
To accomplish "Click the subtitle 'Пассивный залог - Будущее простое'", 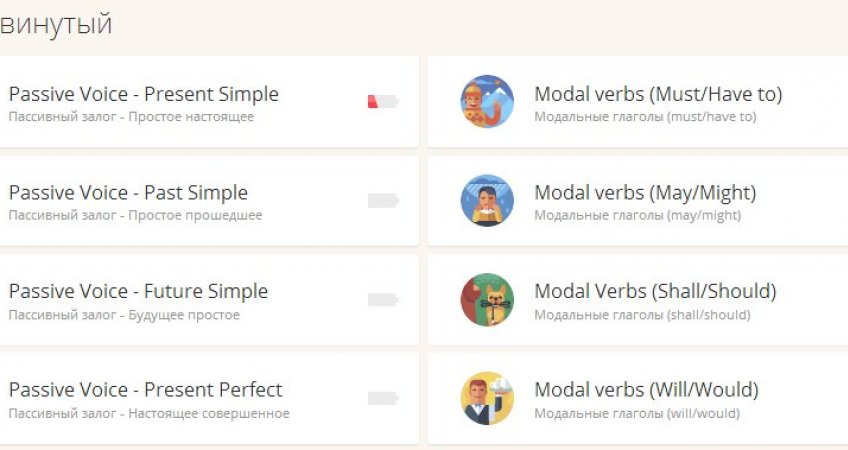I will click(x=124, y=314).
